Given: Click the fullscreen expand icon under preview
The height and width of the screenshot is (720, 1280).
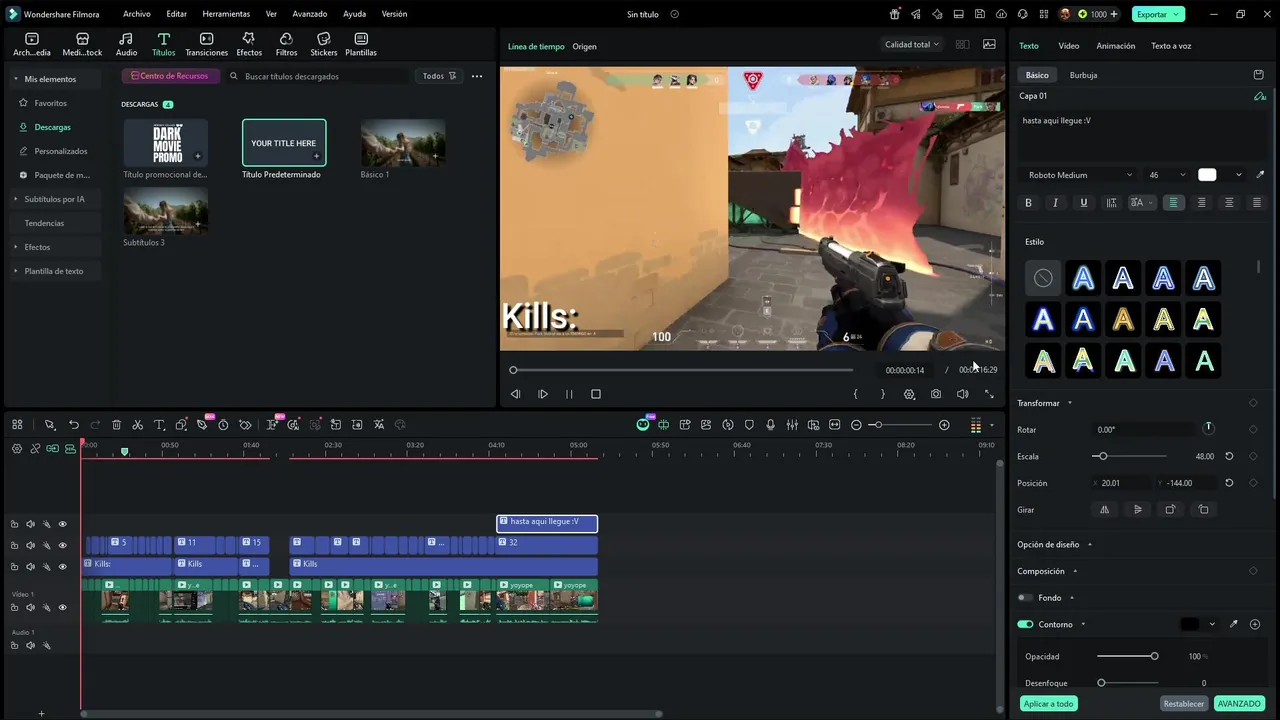Looking at the screenshot, I should point(989,394).
